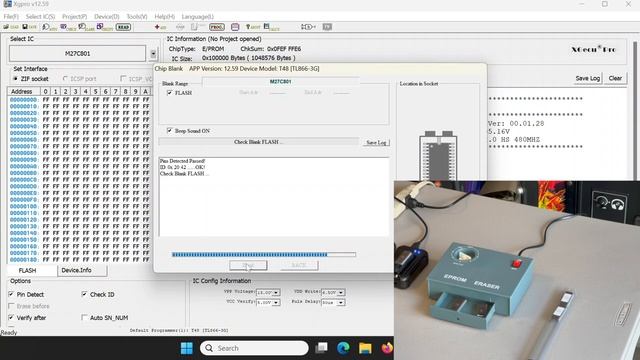
Task: Click the VERIFY toolbar icon
Action: tap(49, 27)
